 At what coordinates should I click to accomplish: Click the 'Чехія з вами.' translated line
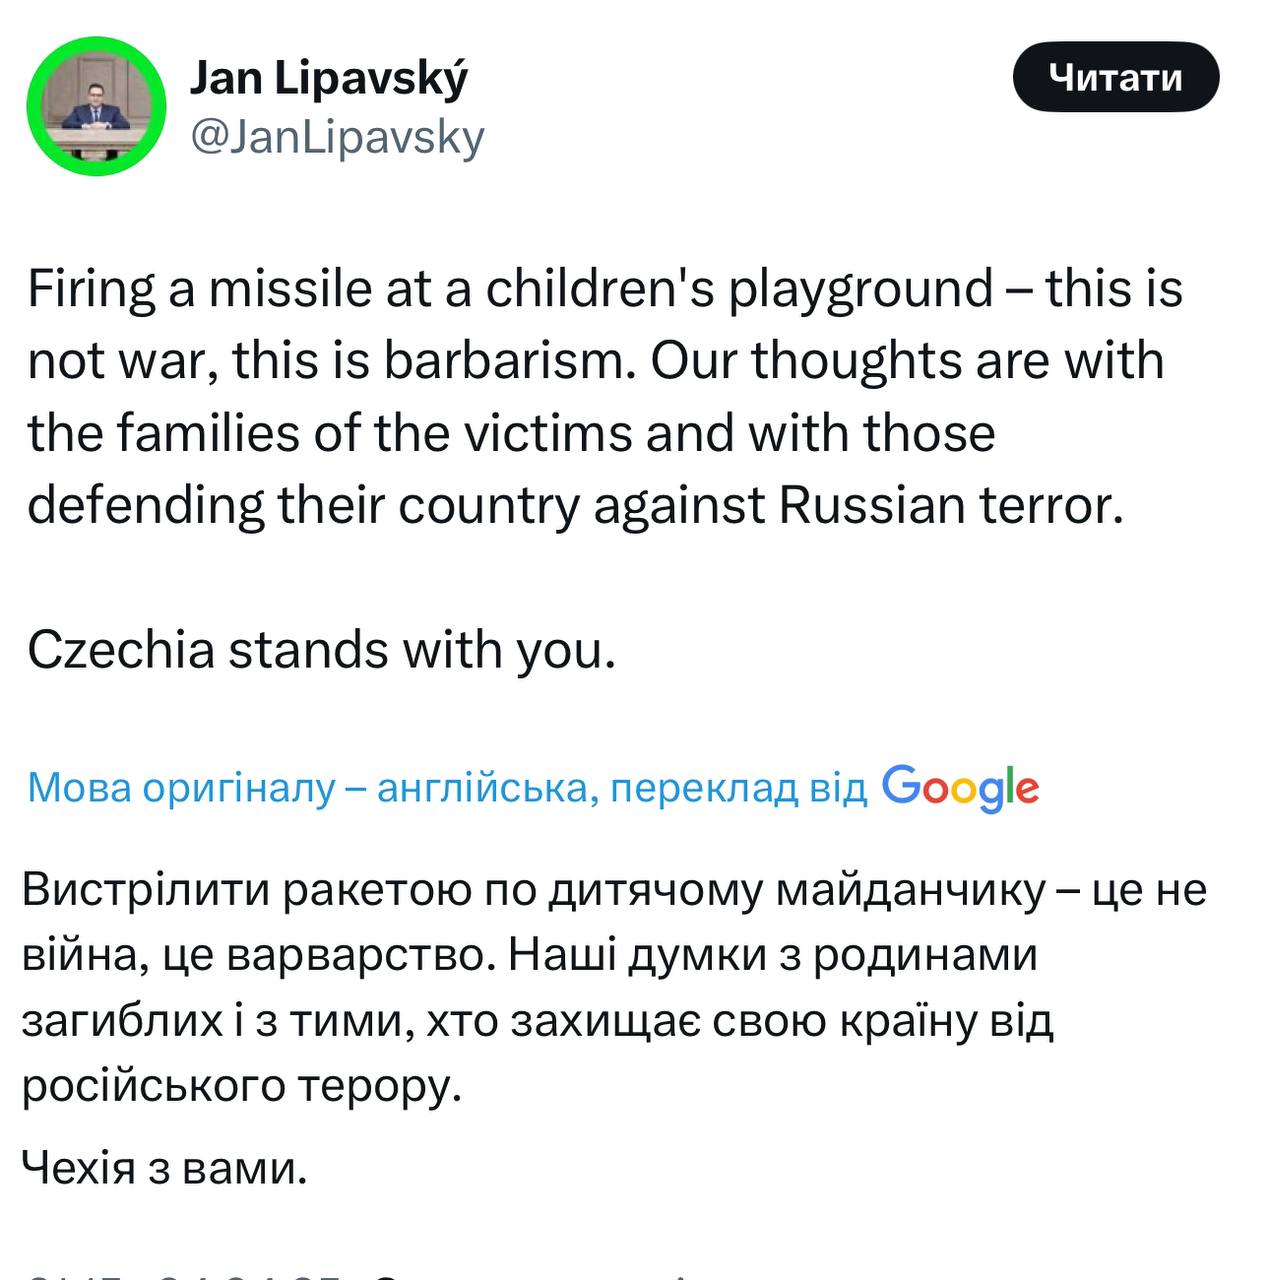pos(165,1167)
